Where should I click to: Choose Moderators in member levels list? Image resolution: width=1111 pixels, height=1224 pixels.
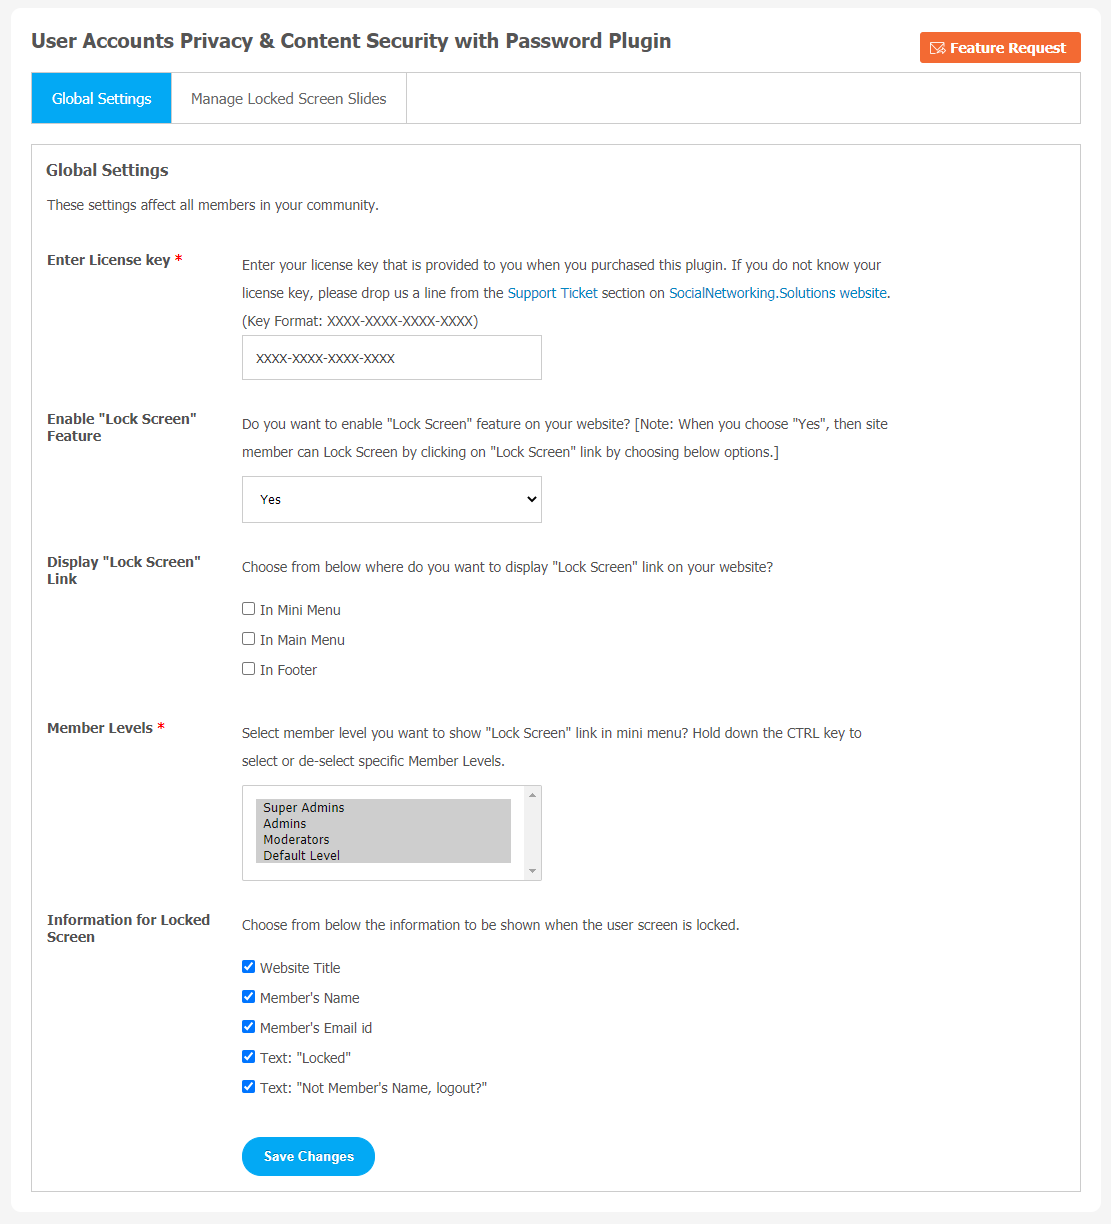(x=383, y=839)
